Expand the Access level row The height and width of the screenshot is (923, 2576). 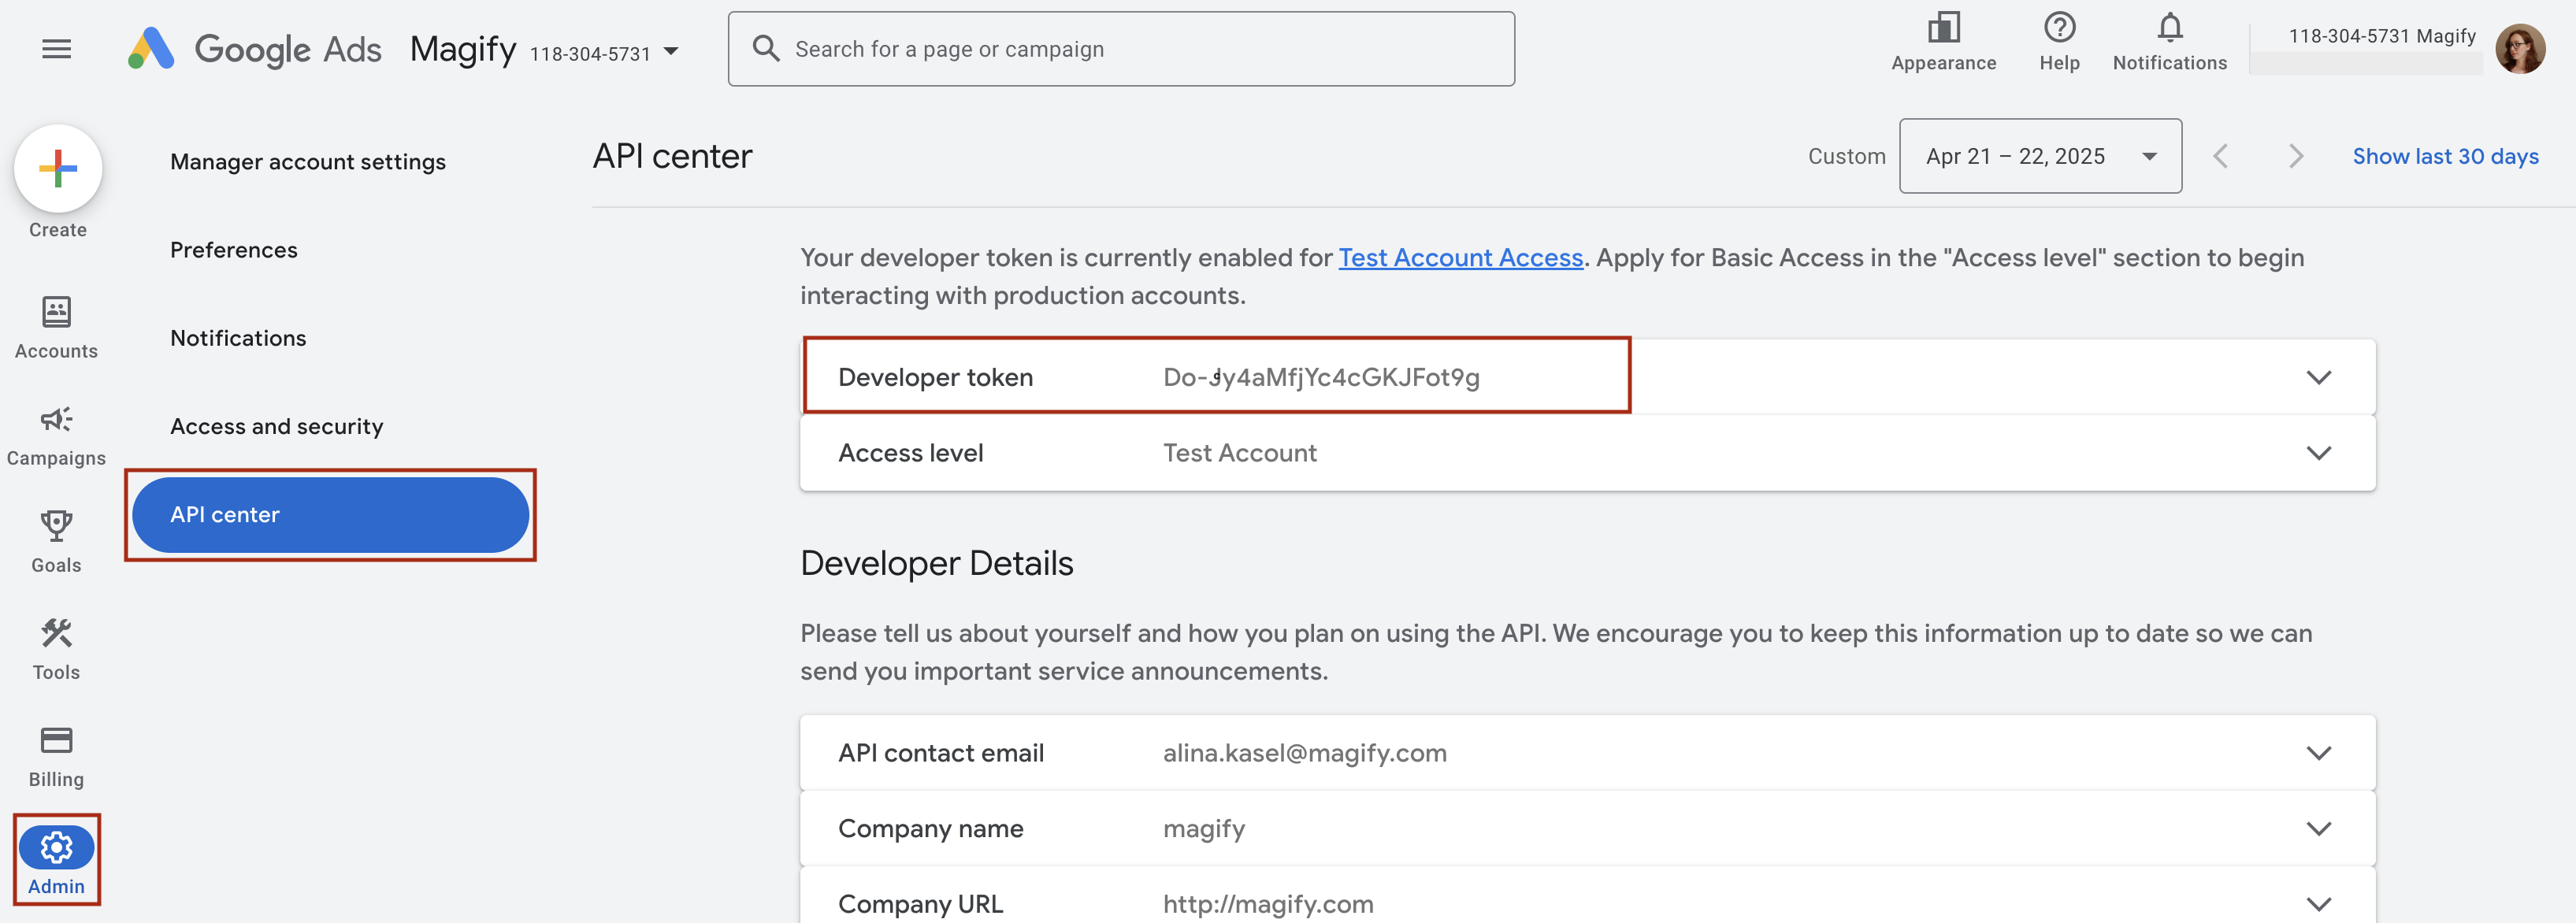(x=2317, y=453)
